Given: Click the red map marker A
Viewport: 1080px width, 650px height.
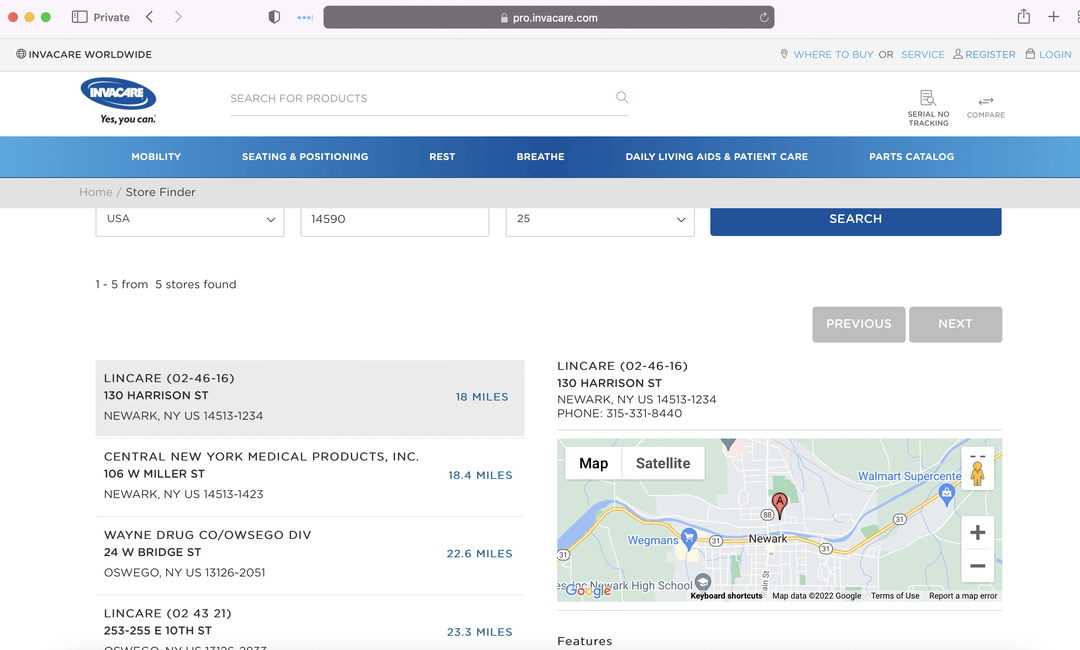Looking at the screenshot, I should tap(779, 503).
